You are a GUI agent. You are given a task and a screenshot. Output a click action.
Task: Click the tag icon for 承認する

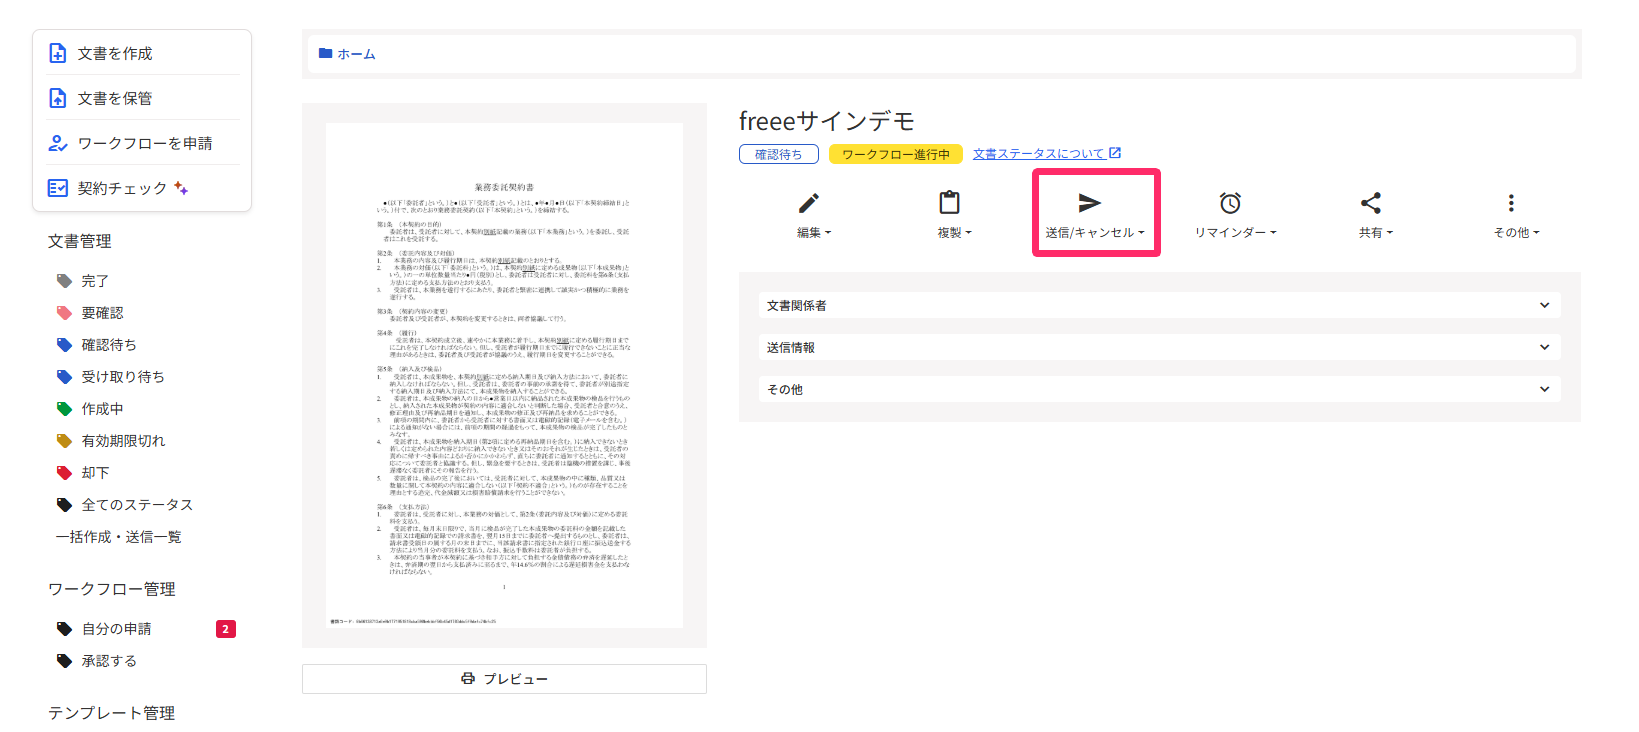pyautogui.click(x=65, y=661)
